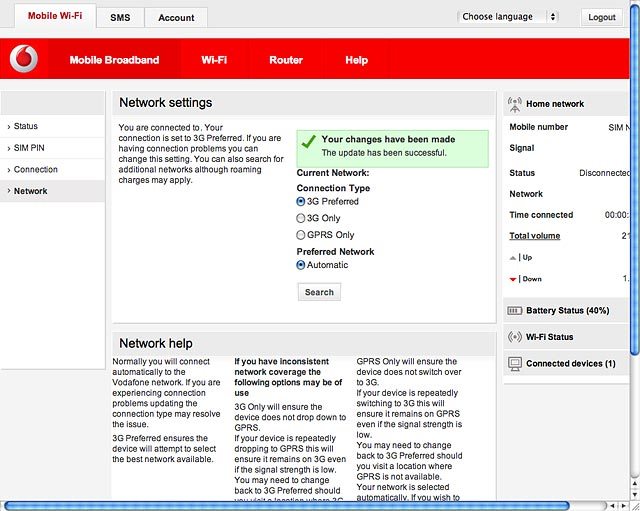
Task: Select the Automatic preferred network option
Action: pos(300,265)
